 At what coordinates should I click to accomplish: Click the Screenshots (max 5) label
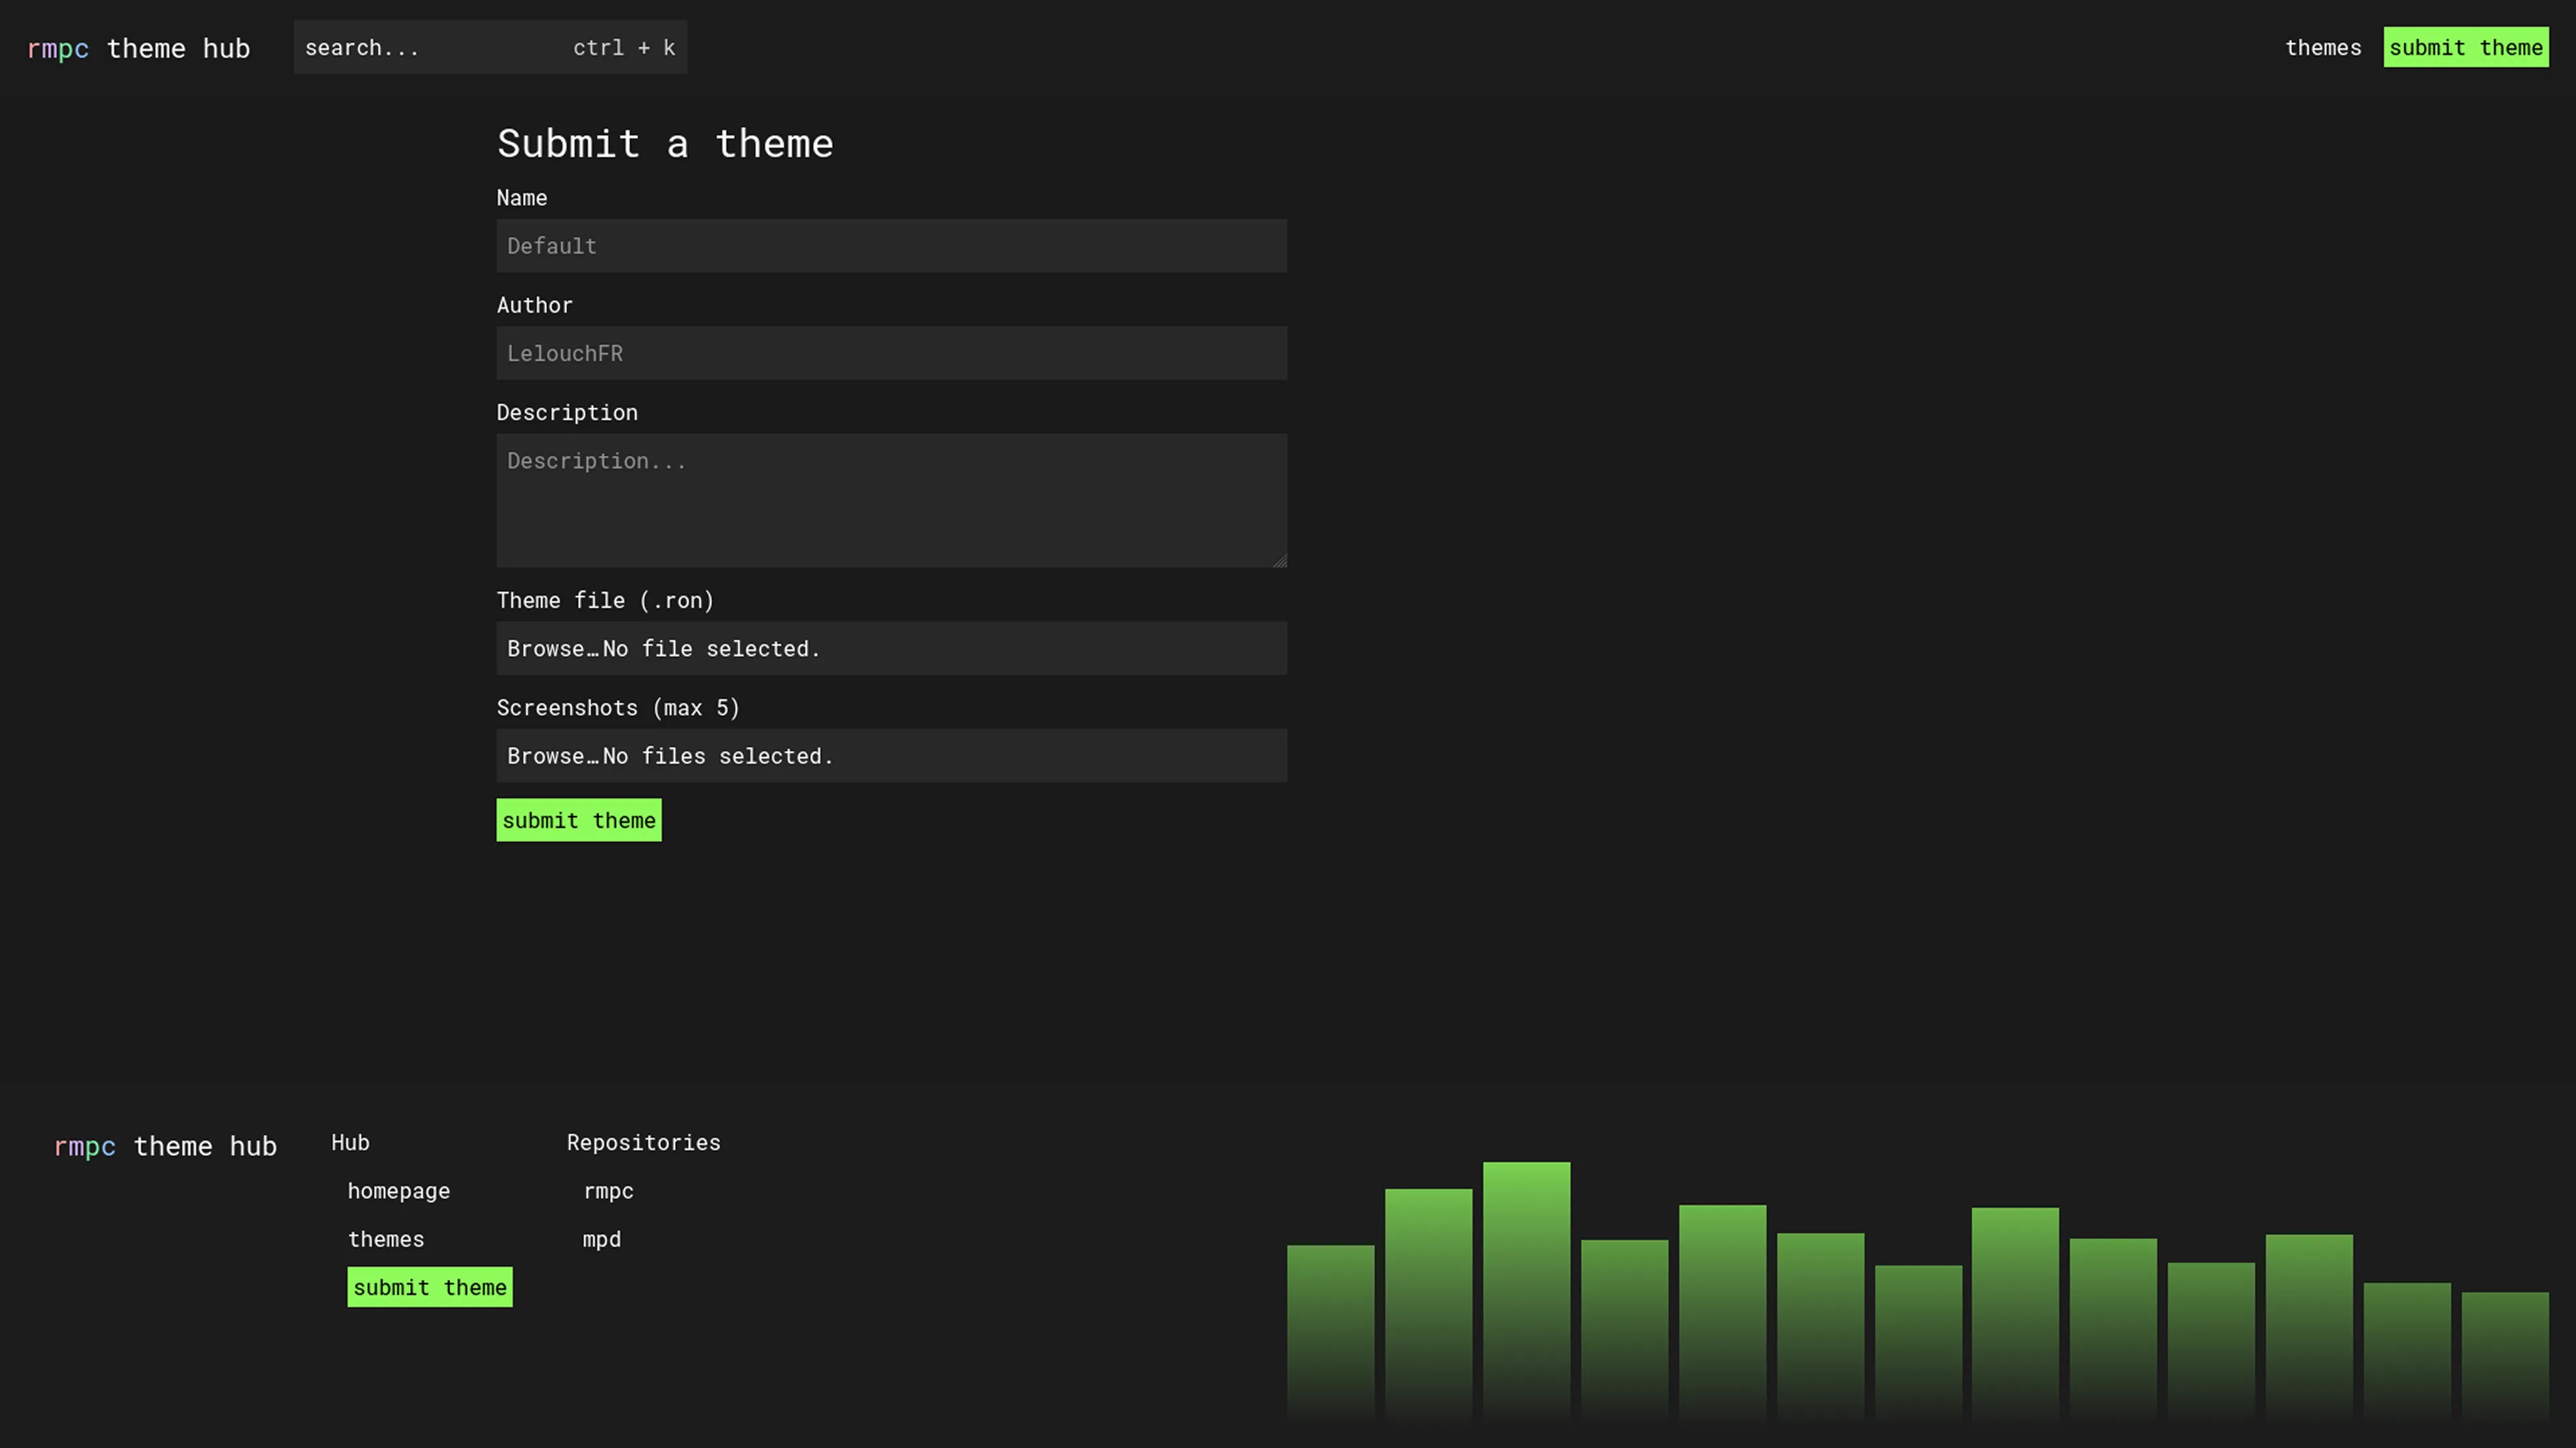pyautogui.click(x=618, y=708)
